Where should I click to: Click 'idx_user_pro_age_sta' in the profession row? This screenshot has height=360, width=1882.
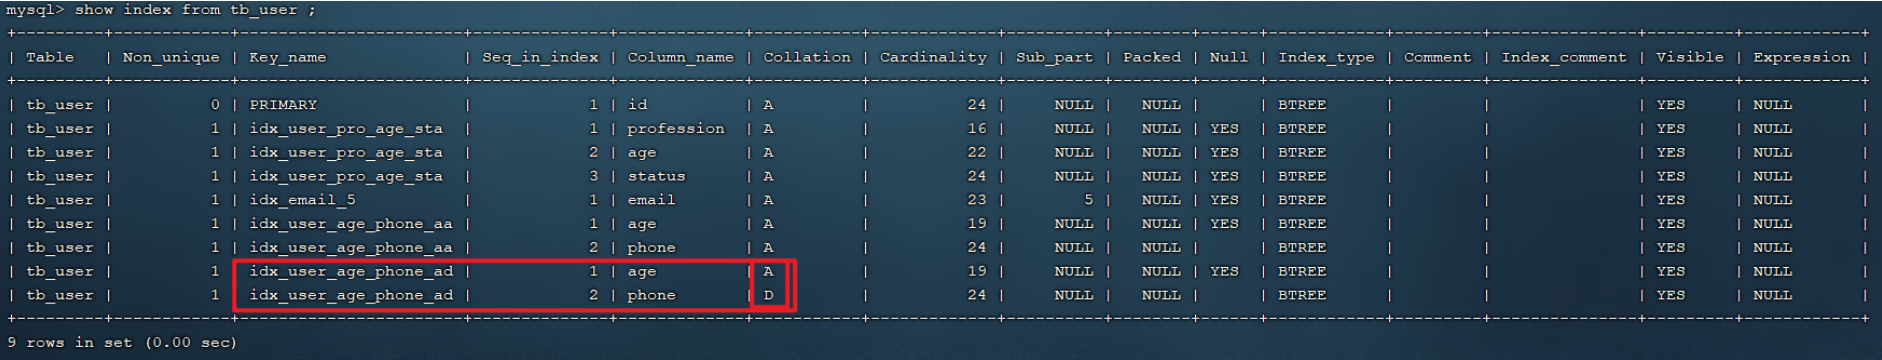346,129
